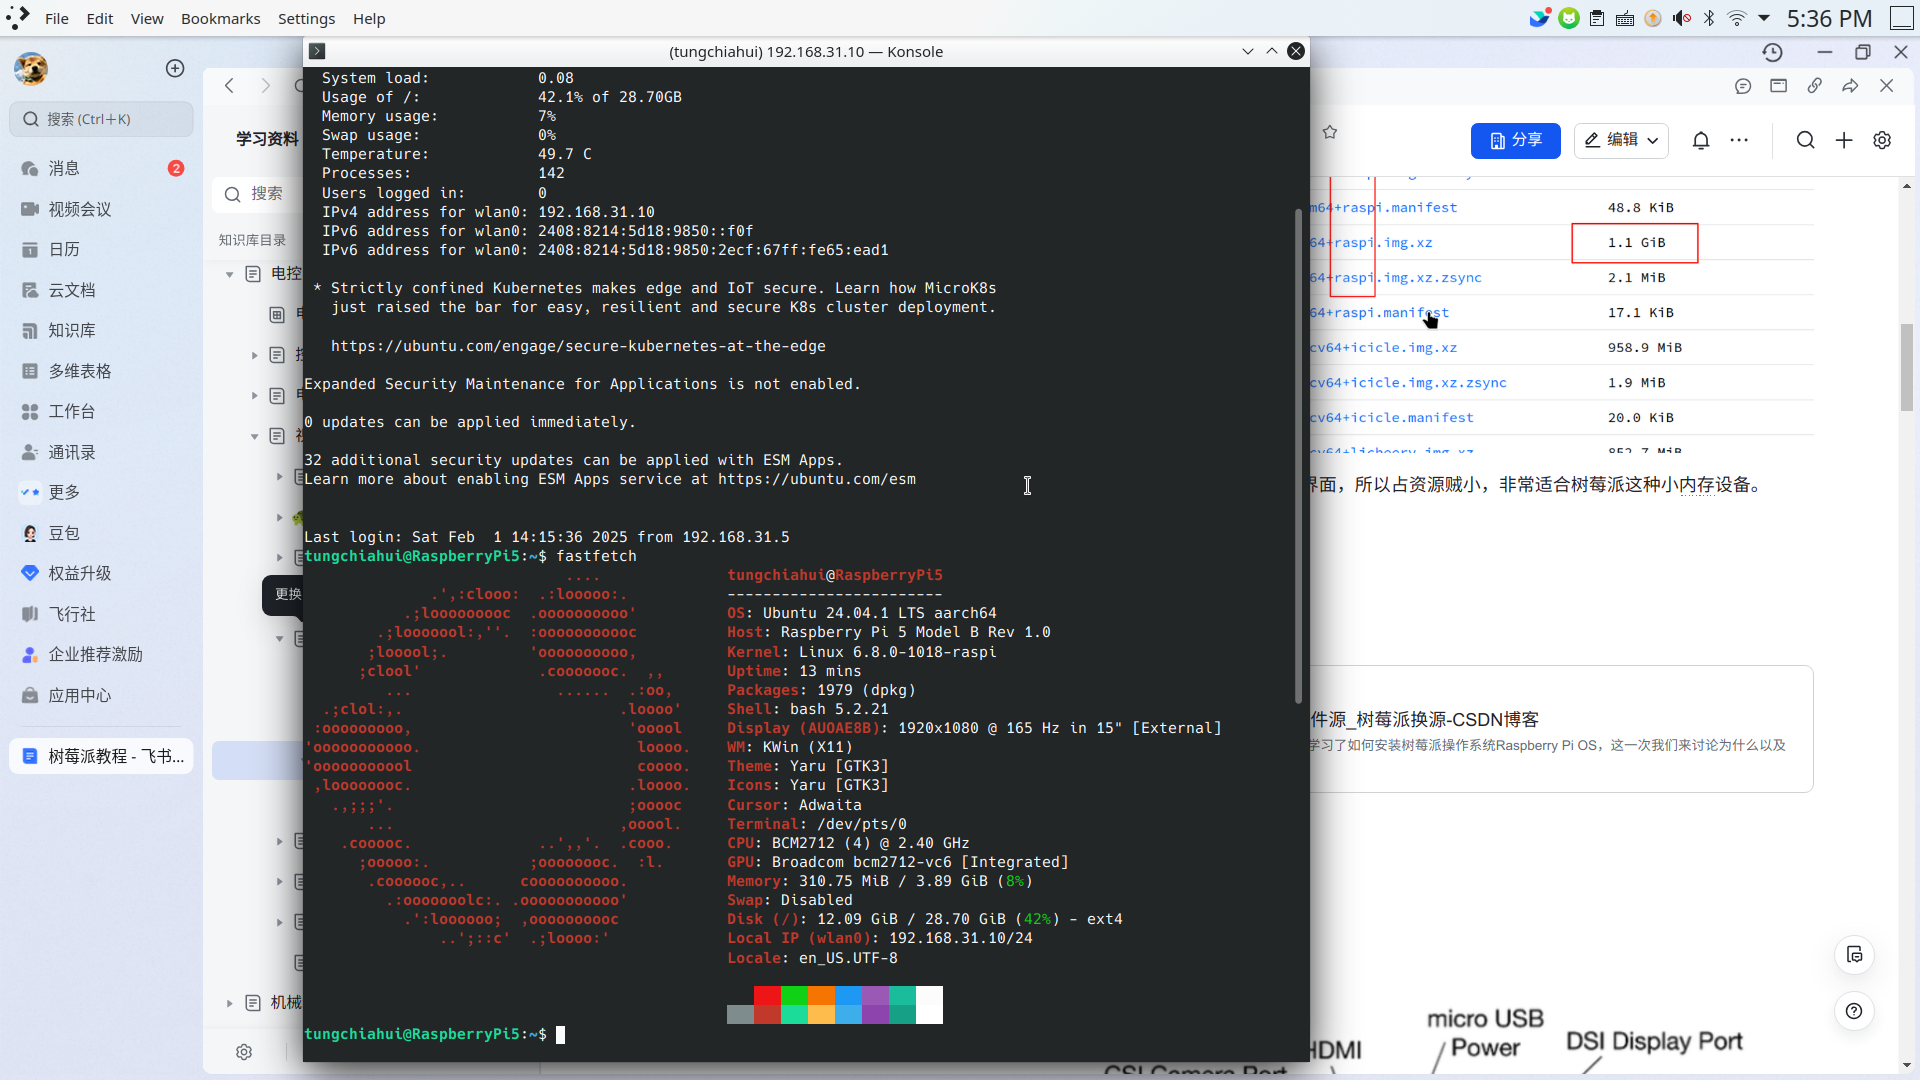The height and width of the screenshot is (1080, 1920).
Task: Star the document with the favorite icon
Action: (x=1330, y=132)
